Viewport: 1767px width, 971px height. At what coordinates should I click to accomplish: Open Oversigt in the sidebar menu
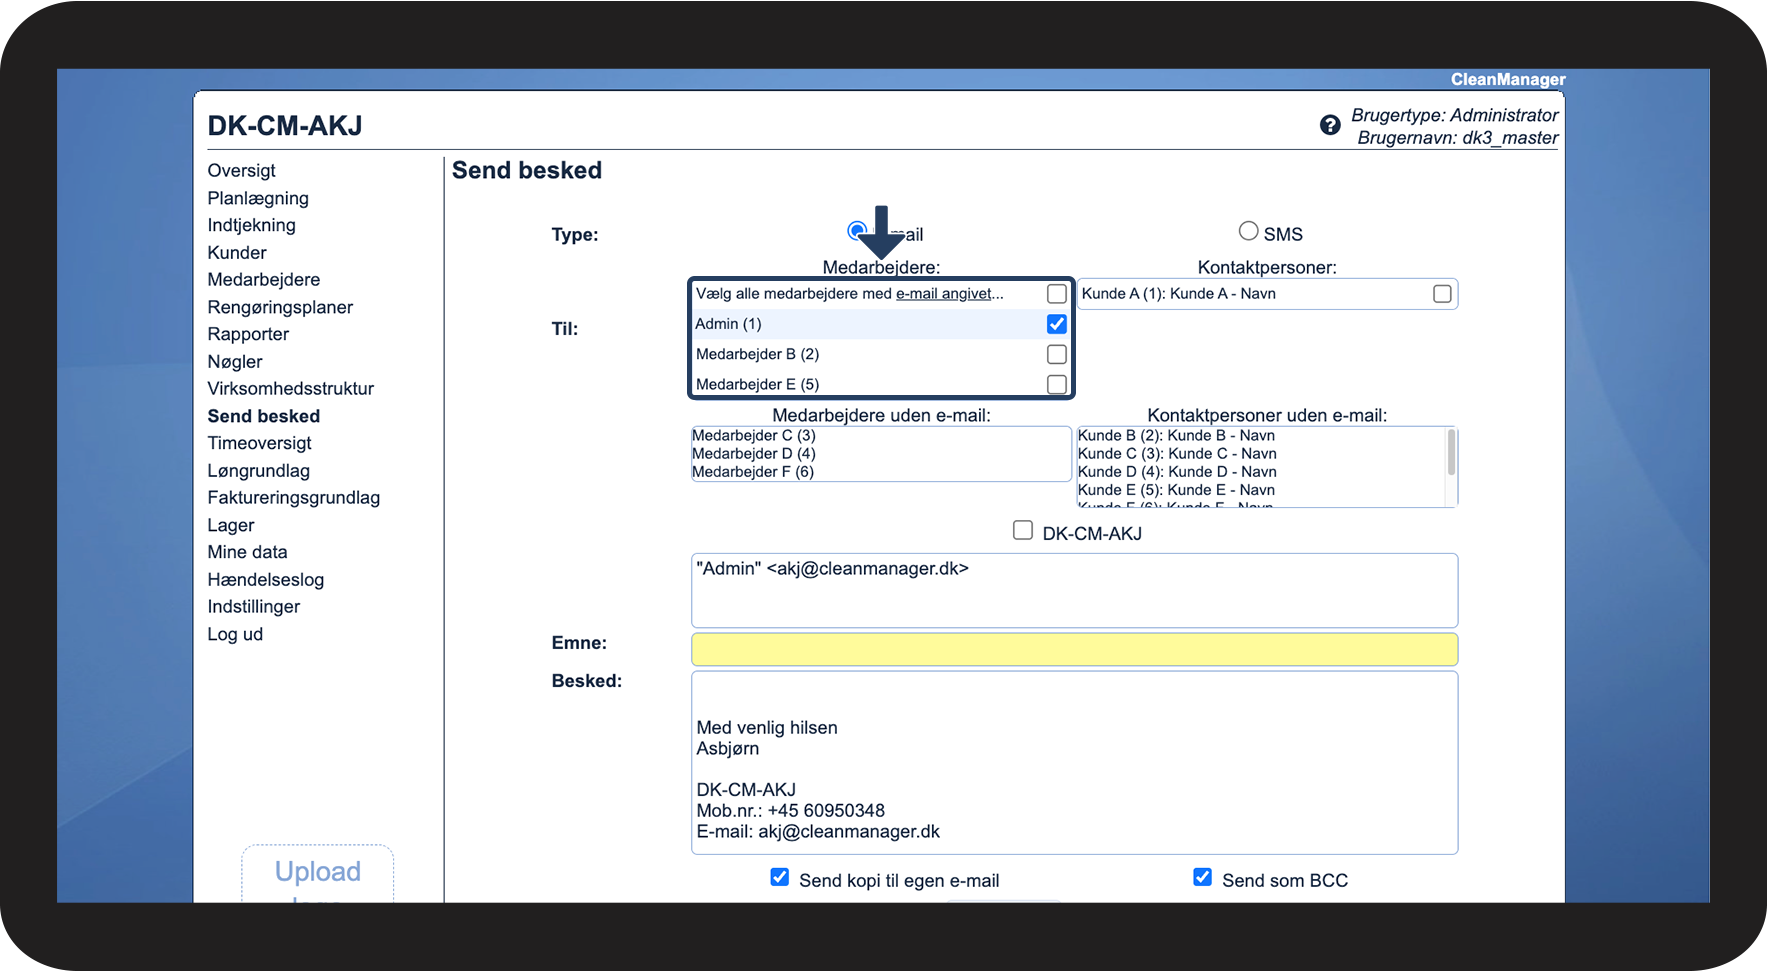pyautogui.click(x=241, y=171)
